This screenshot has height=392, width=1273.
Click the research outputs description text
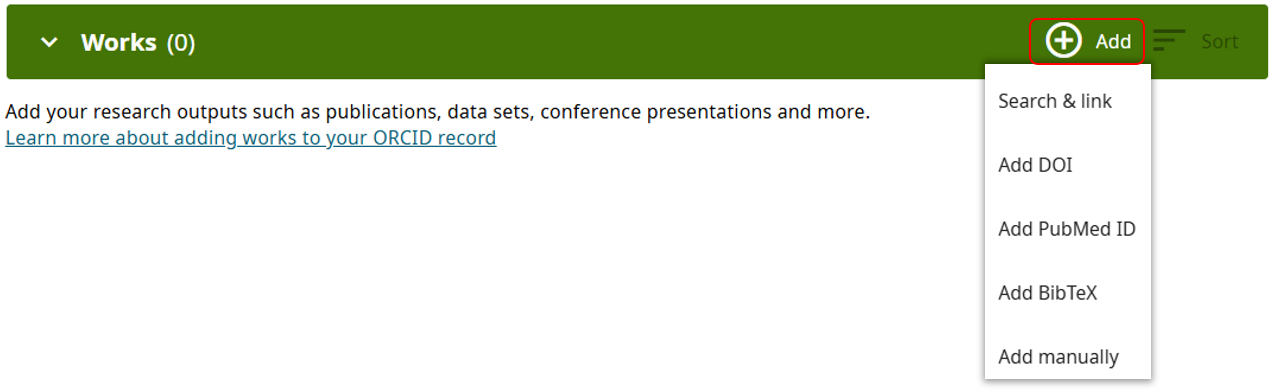438,112
